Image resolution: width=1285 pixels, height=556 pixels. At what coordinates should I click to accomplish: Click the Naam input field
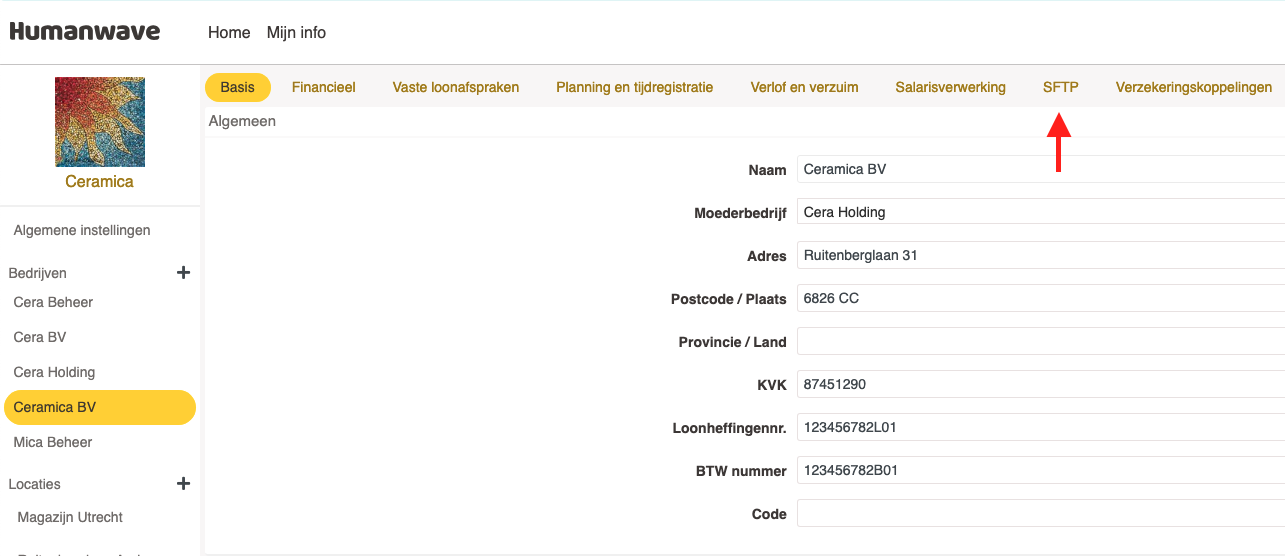[1040, 169]
